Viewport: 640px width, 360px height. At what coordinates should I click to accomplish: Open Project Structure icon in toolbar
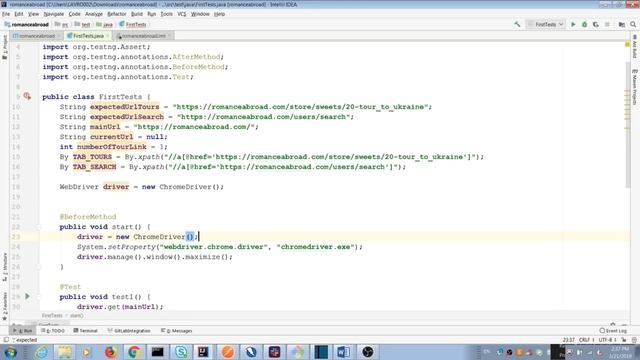click(x=622, y=24)
